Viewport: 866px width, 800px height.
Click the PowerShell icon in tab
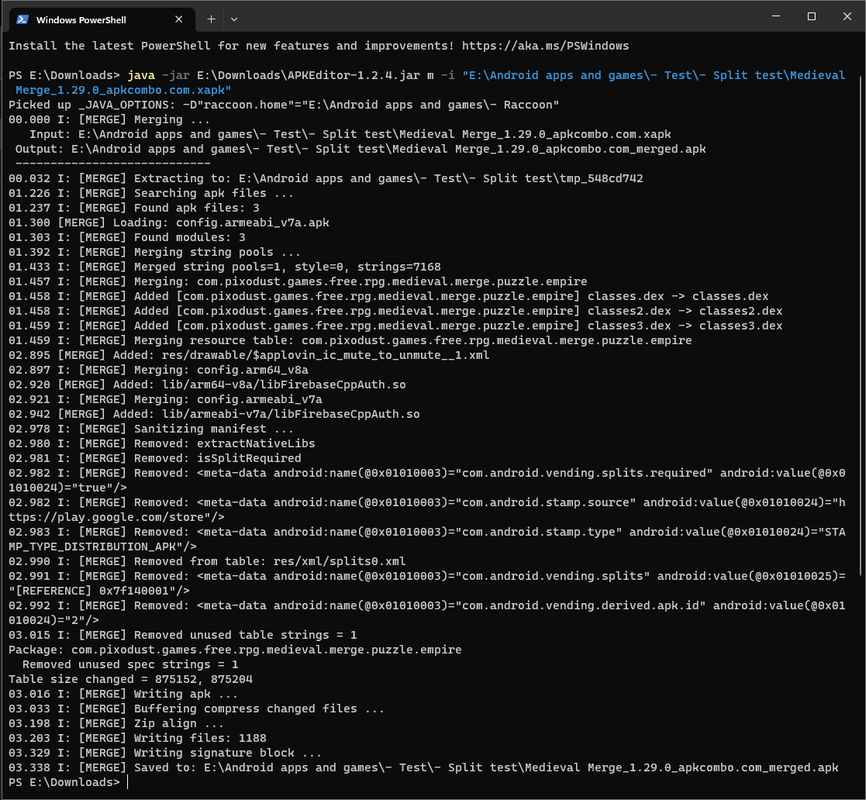coord(22,19)
